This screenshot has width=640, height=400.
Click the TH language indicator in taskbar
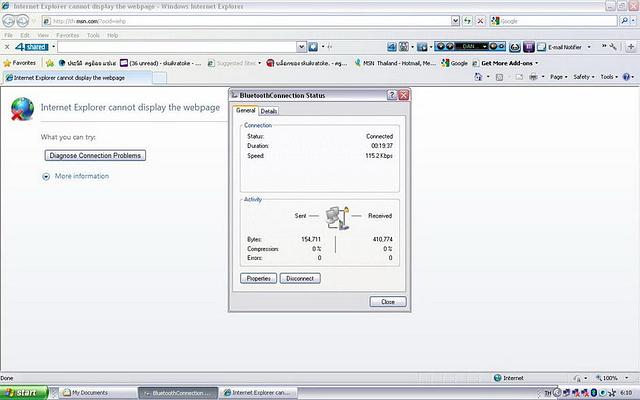[548, 393]
